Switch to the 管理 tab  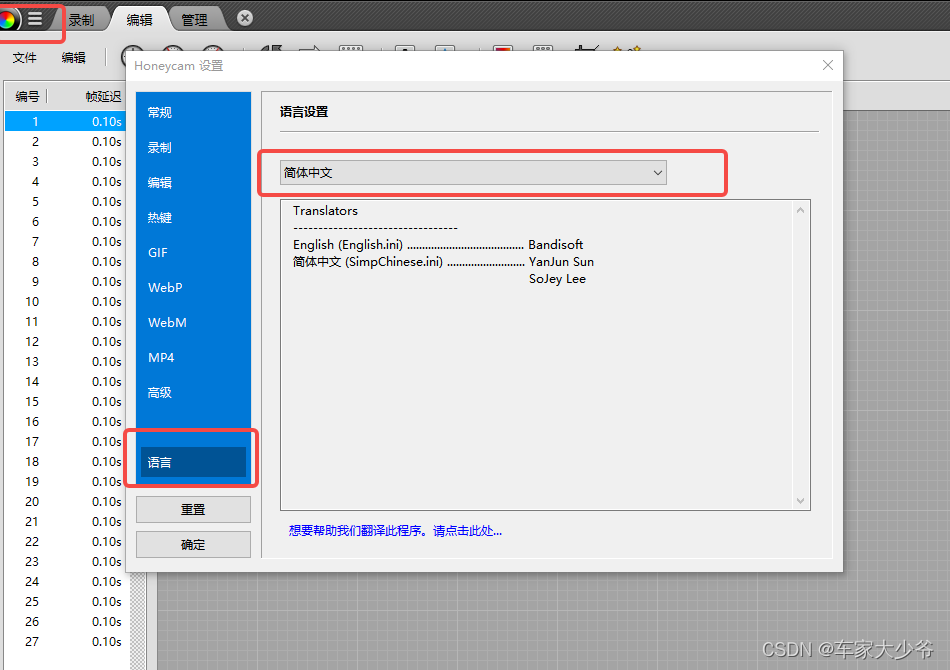[x=195, y=20]
